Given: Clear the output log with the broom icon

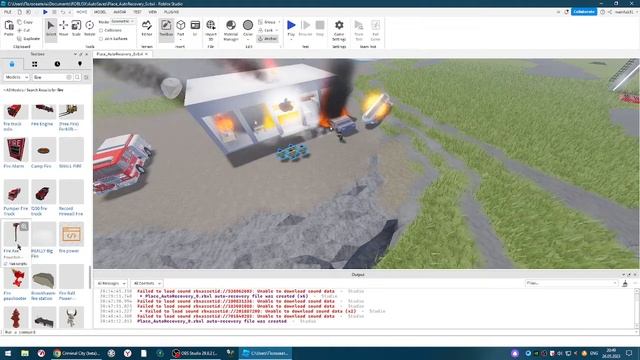Looking at the screenshot, I should [x=625, y=283].
